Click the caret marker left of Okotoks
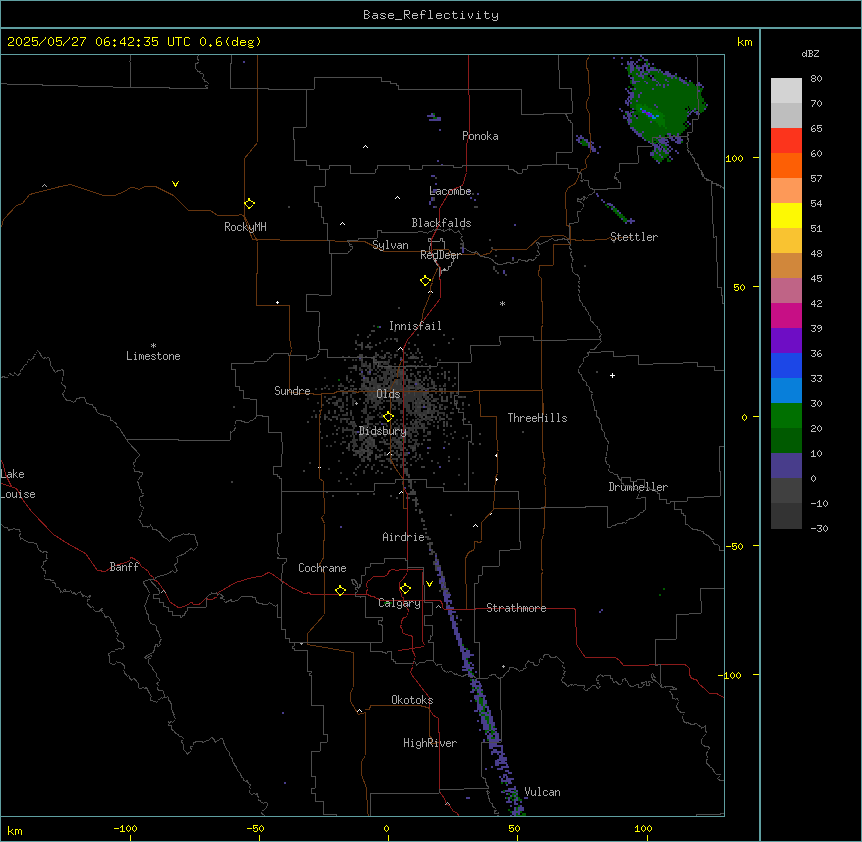The height and width of the screenshot is (842, 862). [359, 711]
